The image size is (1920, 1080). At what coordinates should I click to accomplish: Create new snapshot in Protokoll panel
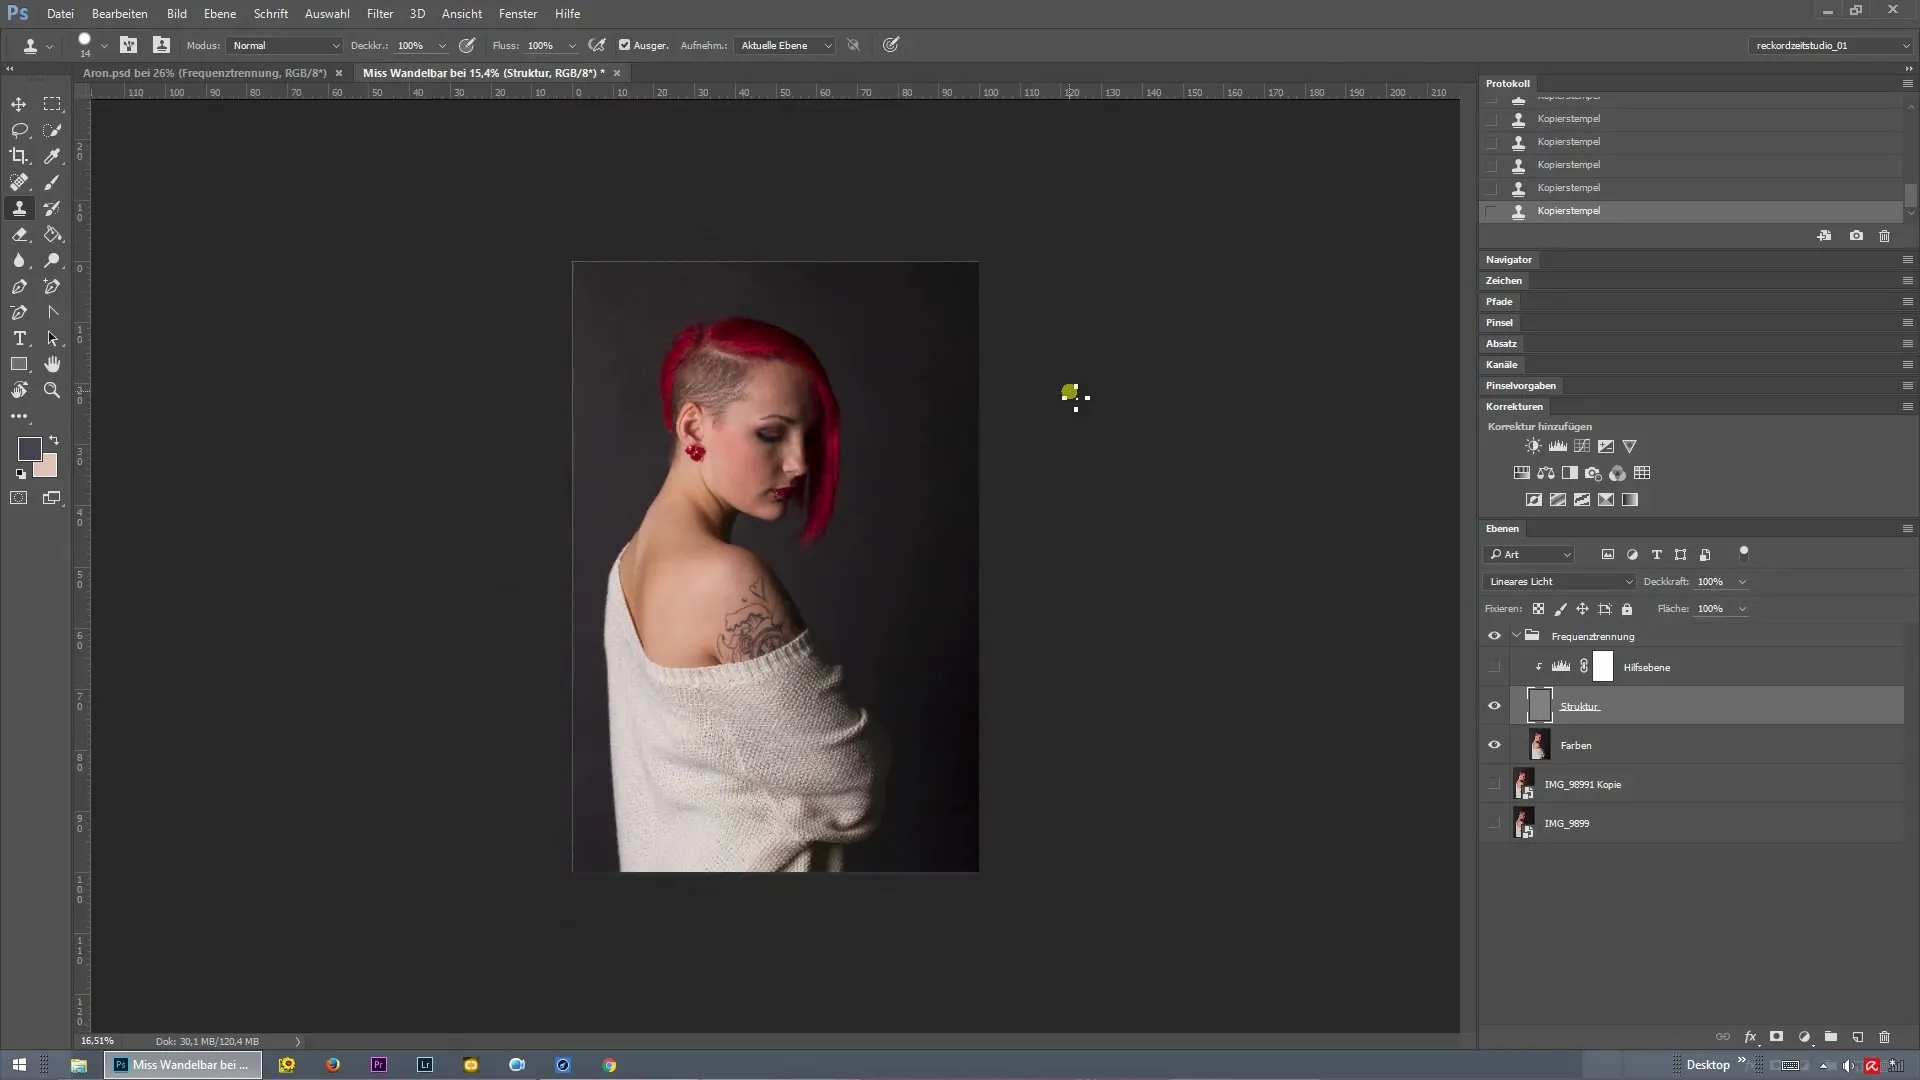click(x=1856, y=236)
